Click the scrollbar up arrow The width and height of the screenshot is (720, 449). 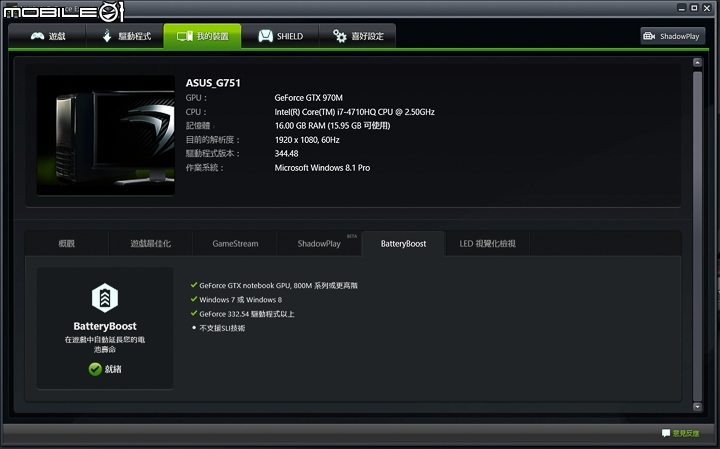(x=698, y=62)
